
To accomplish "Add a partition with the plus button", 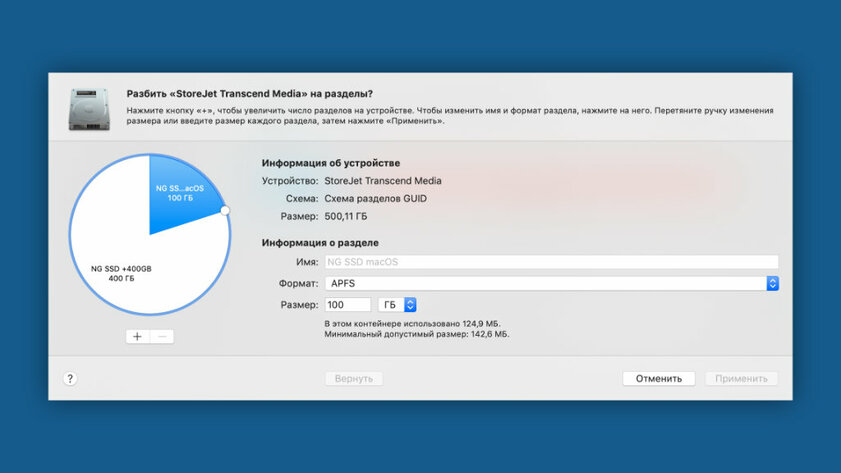I will [137, 336].
